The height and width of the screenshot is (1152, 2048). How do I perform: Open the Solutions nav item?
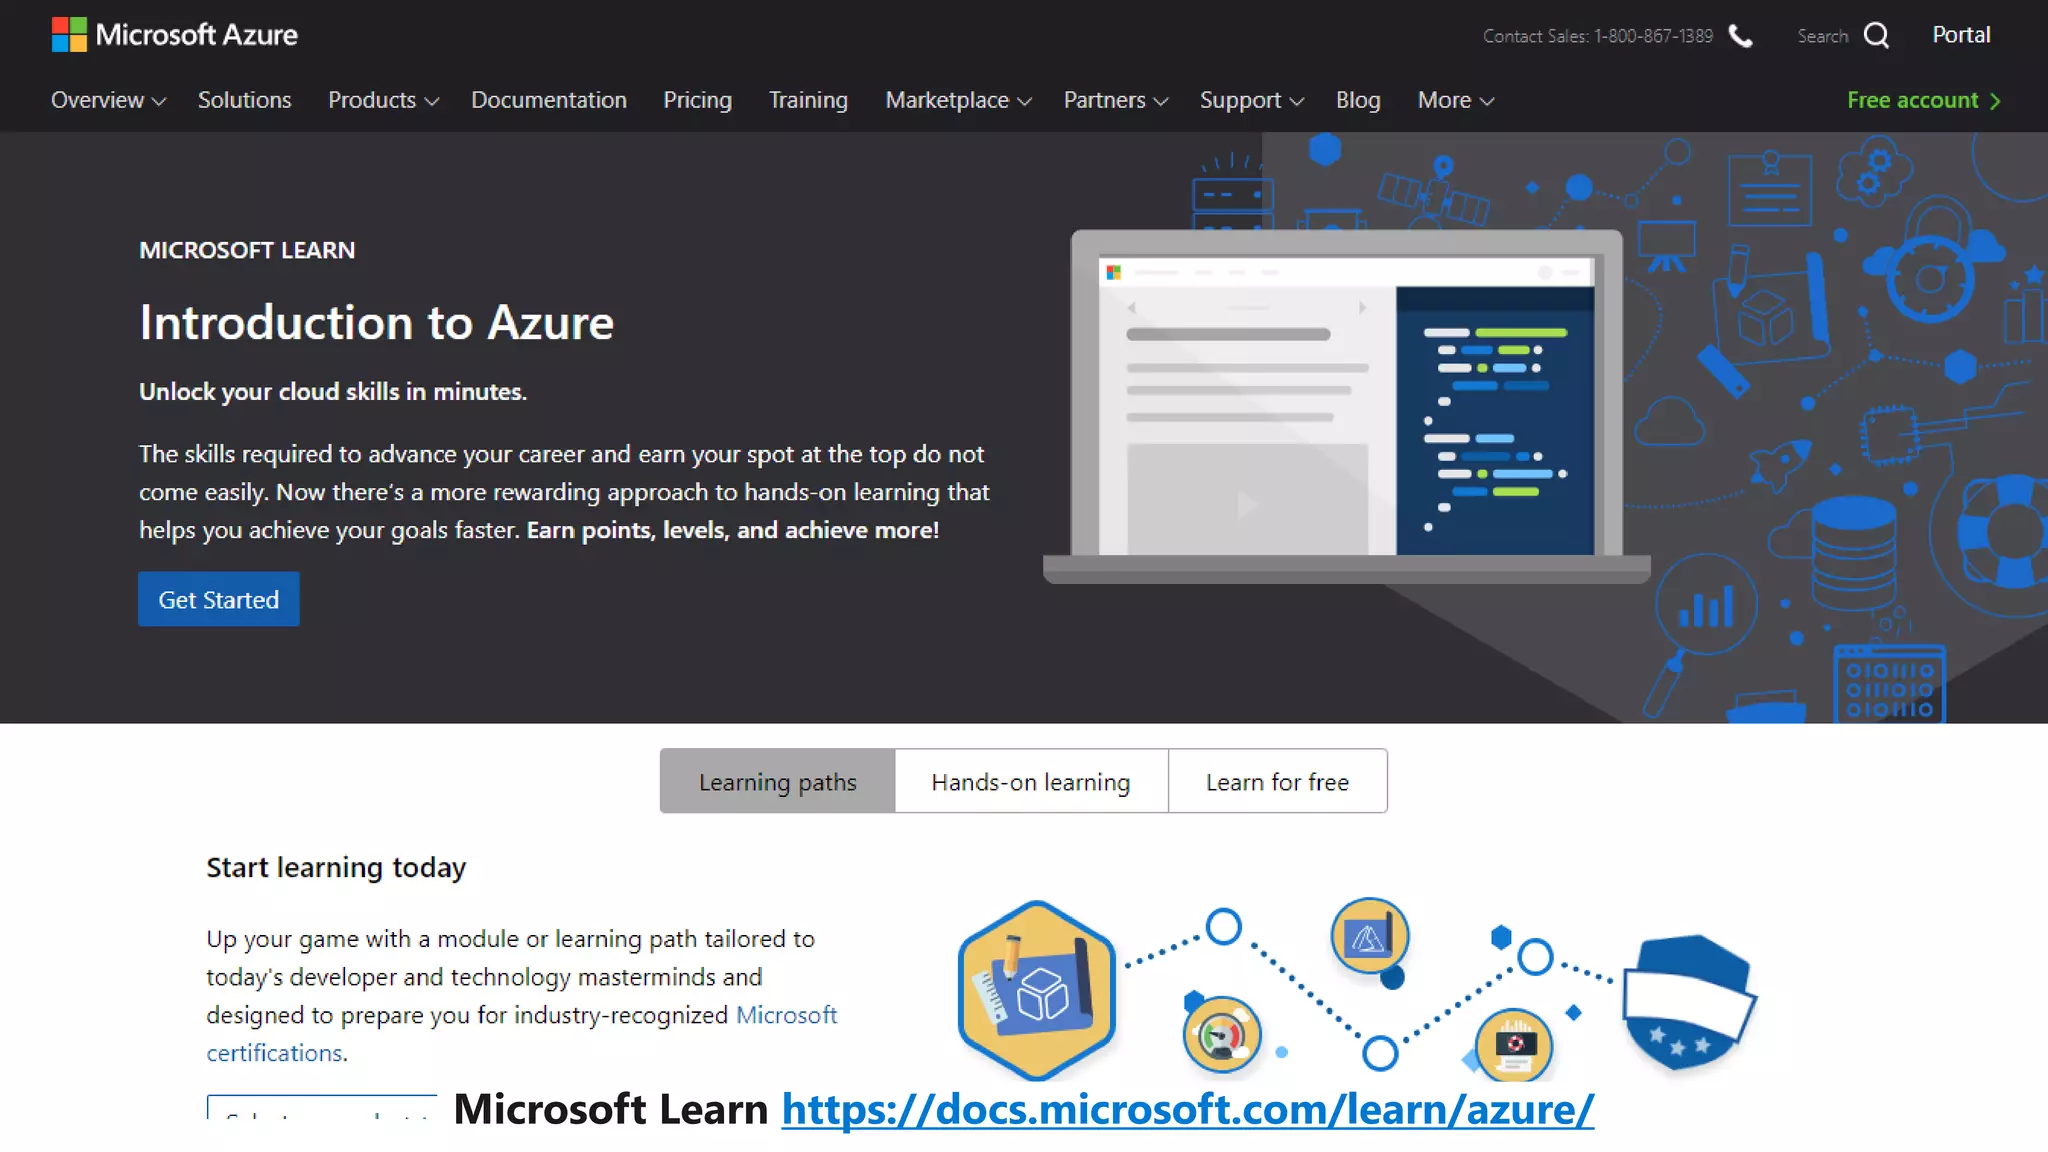click(x=244, y=100)
